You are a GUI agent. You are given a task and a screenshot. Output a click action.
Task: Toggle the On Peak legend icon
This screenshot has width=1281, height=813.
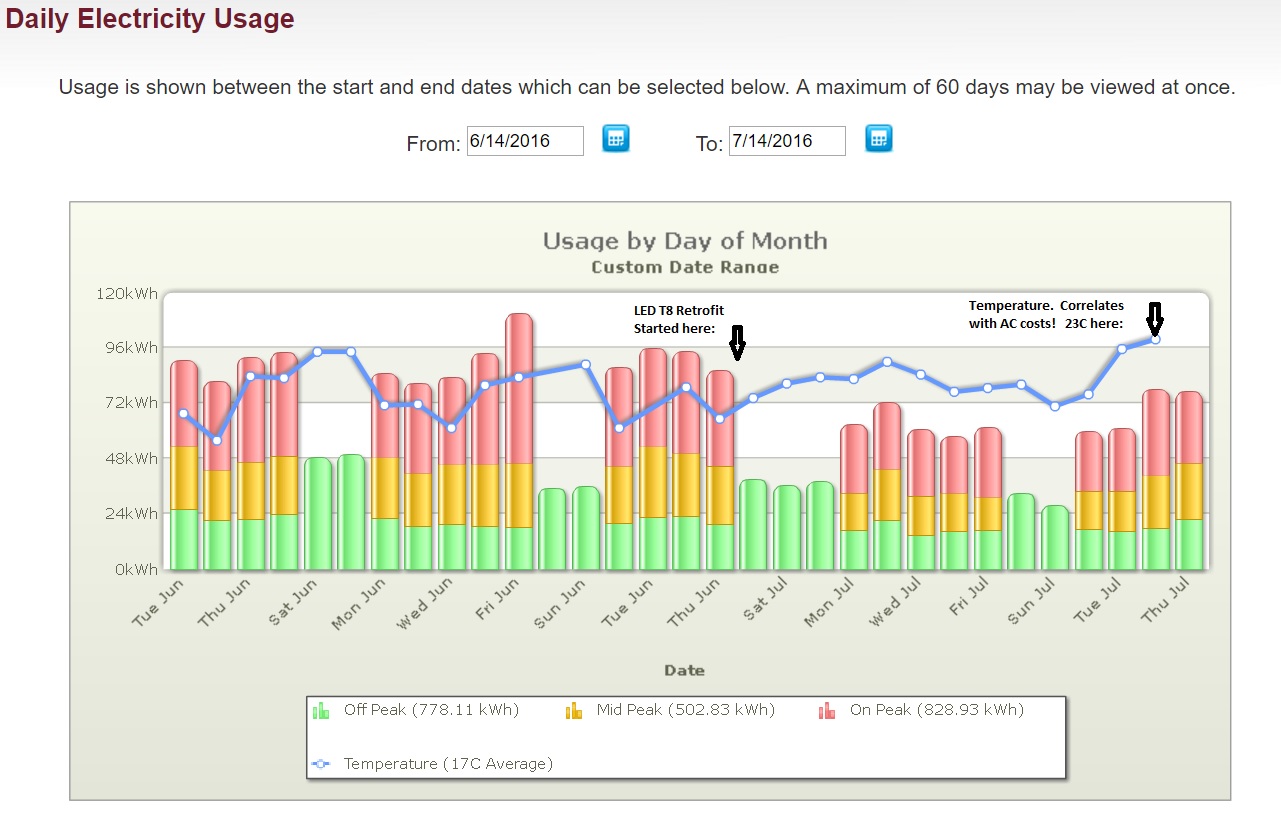click(x=827, y=711)
